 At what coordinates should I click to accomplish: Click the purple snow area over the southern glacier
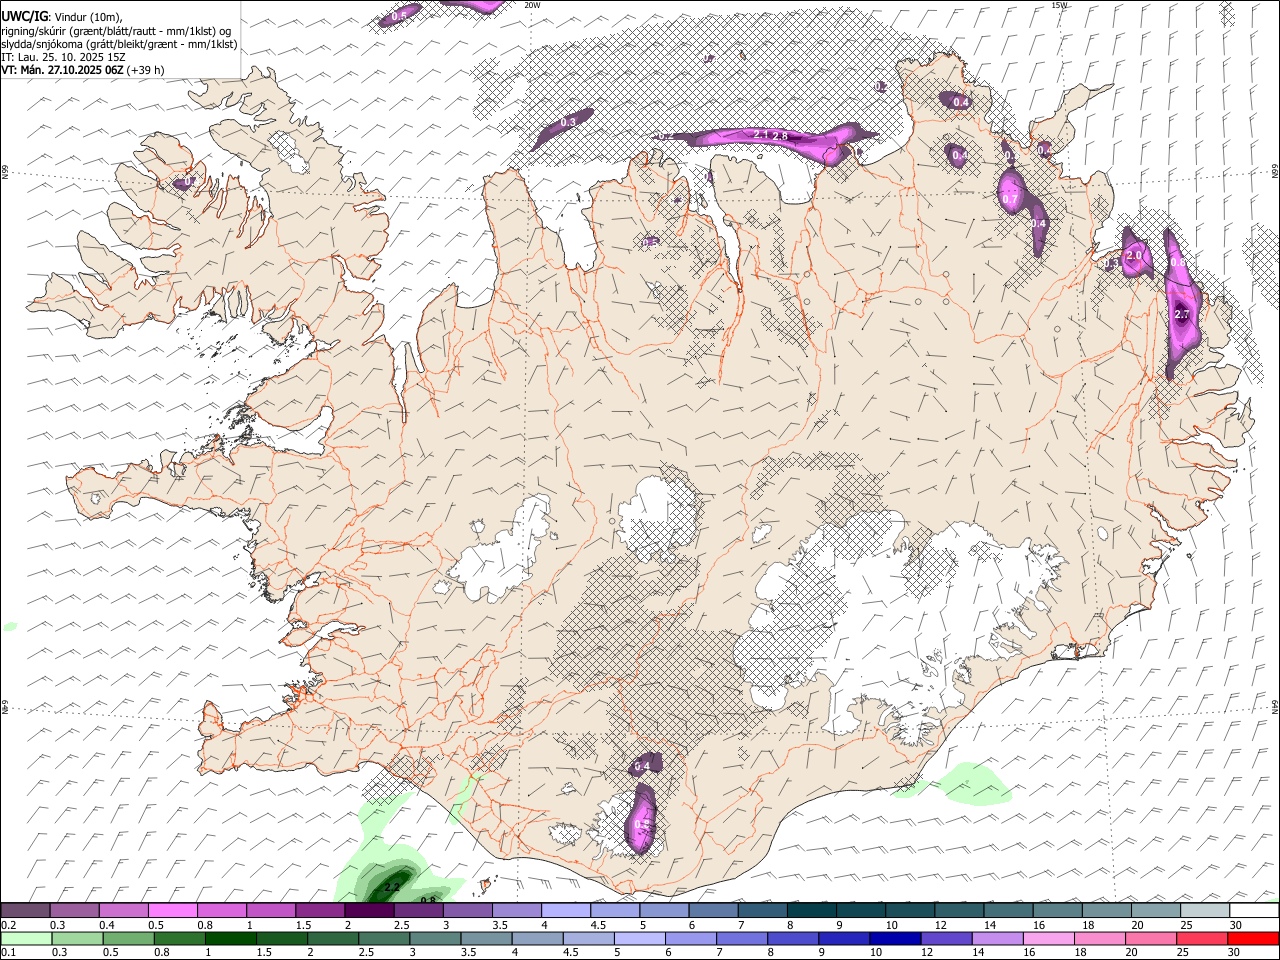[641, 820]
